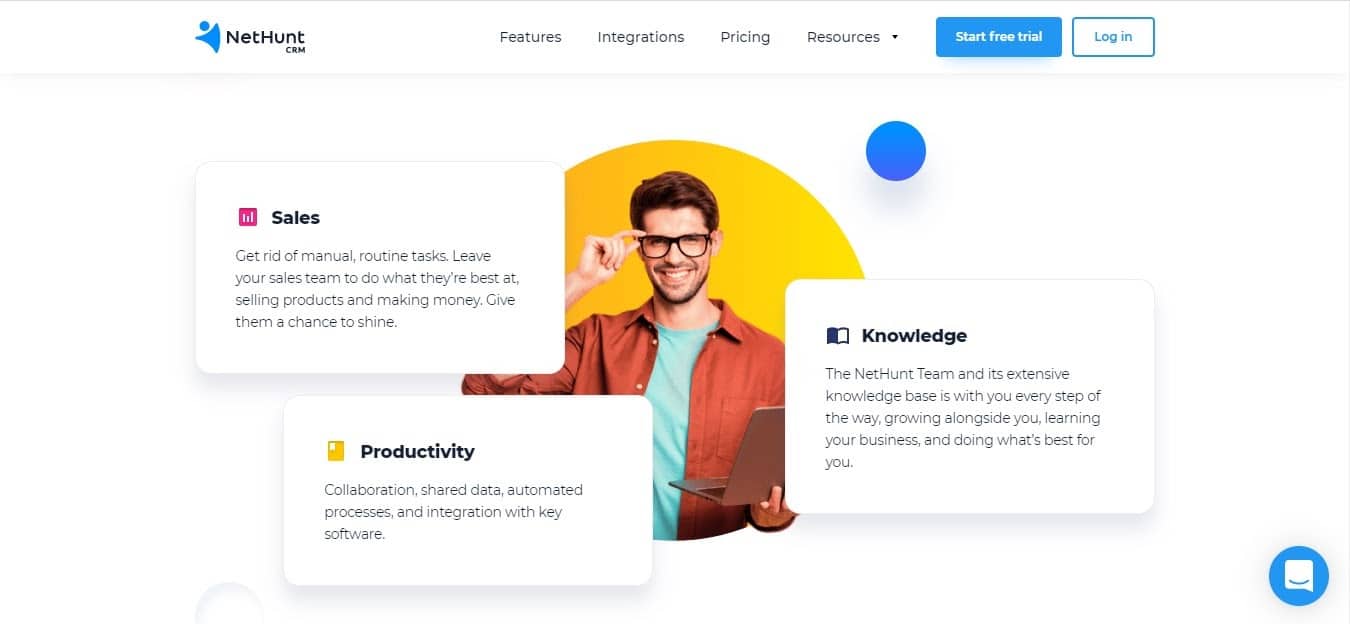Click the Productivity card description text
Image resolution: width=1350 pixels, height=624 pixels.
(x=453, y=512)
